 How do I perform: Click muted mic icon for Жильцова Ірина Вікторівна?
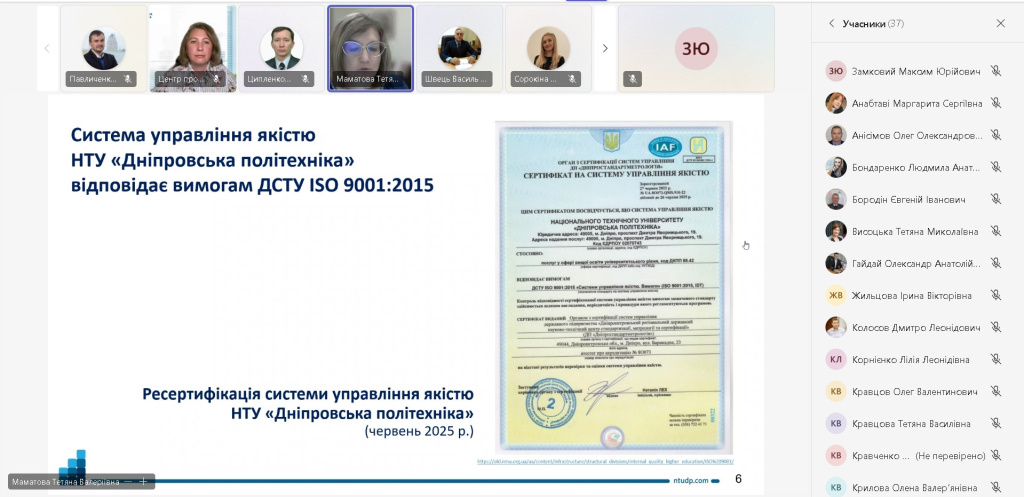coord(995,295)
